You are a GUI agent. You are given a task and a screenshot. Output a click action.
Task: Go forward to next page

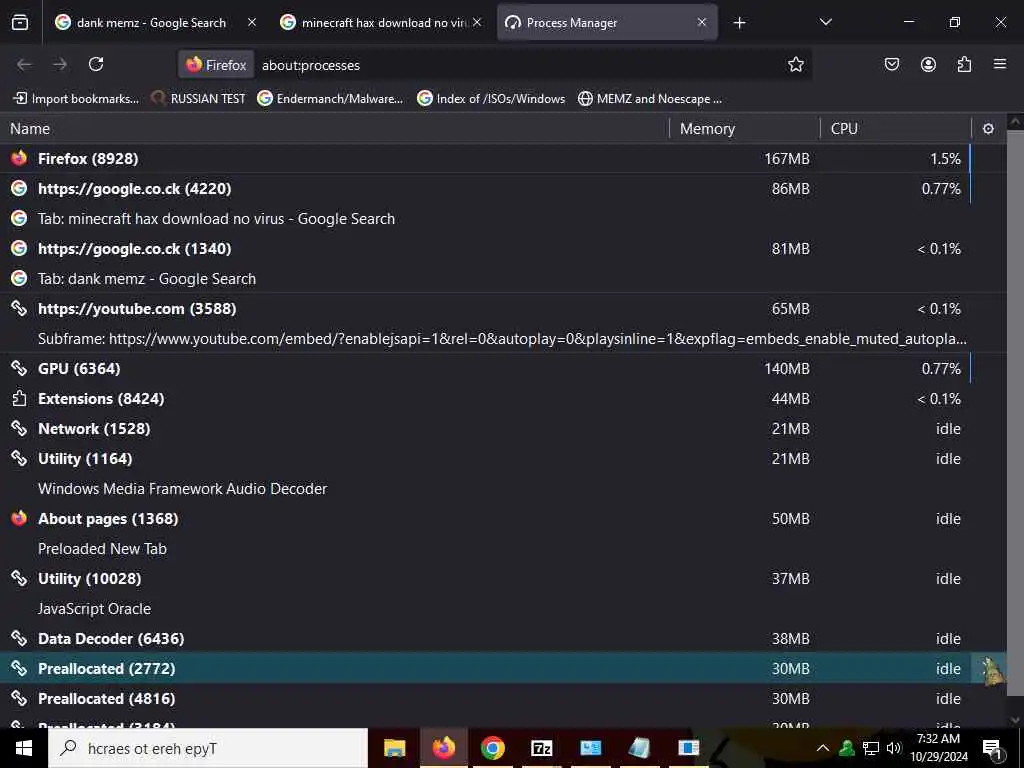pyautogui.click(x=60, y=64)
